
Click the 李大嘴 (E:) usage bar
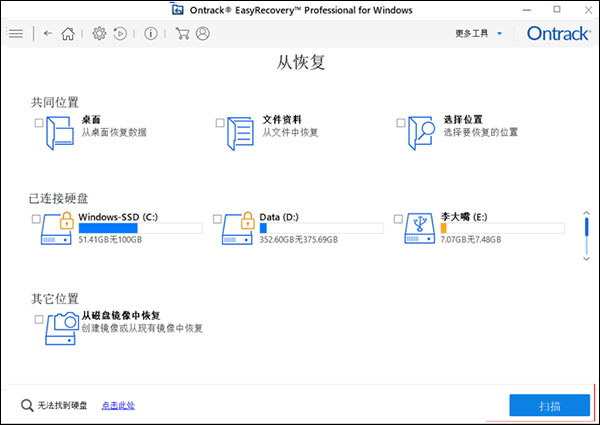point(502,228)
